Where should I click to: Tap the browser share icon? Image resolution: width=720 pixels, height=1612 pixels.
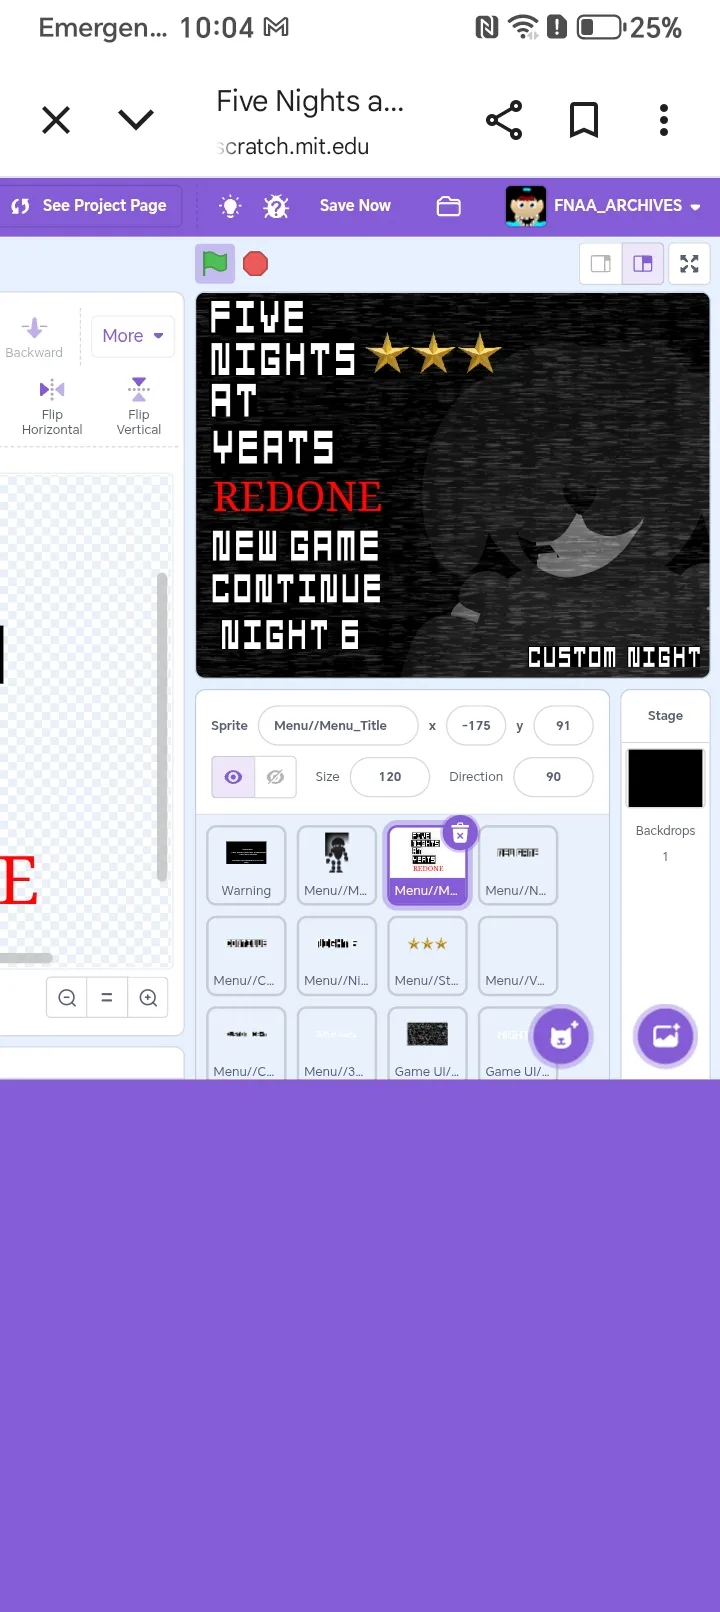point(504,120)
